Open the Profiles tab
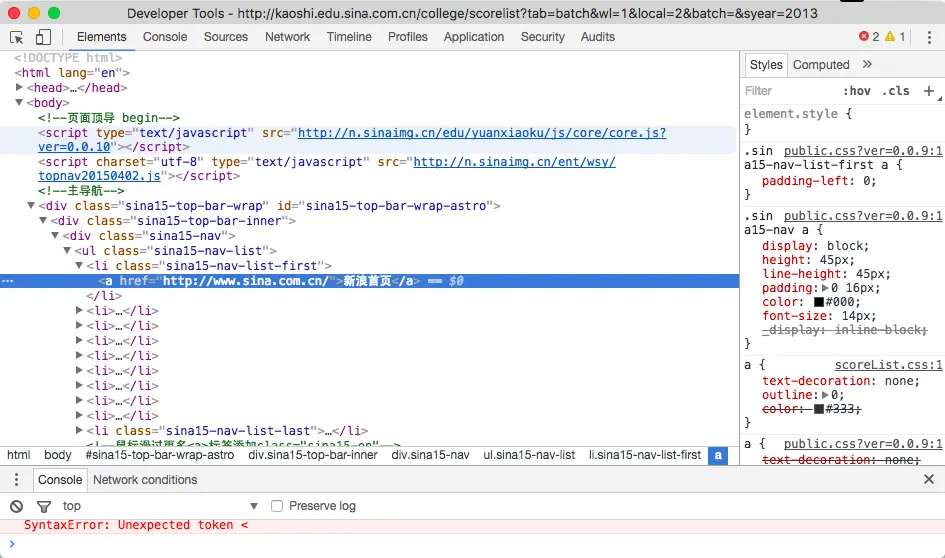 coord(407,37)
